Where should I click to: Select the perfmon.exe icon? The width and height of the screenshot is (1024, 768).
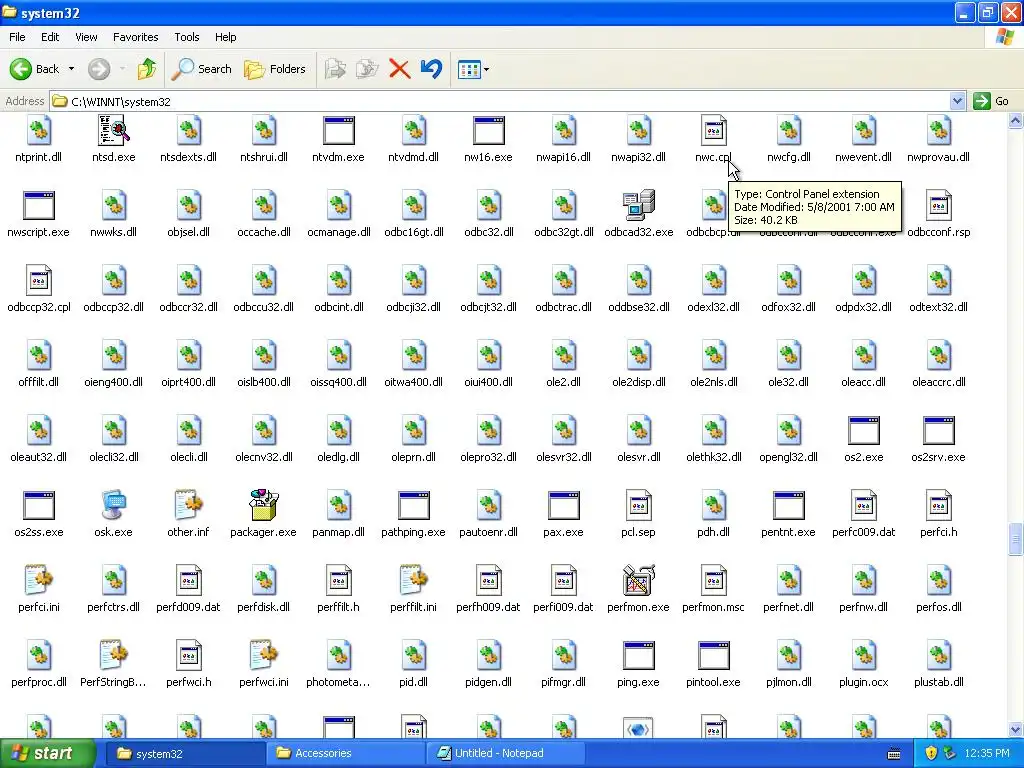(639, 580)
